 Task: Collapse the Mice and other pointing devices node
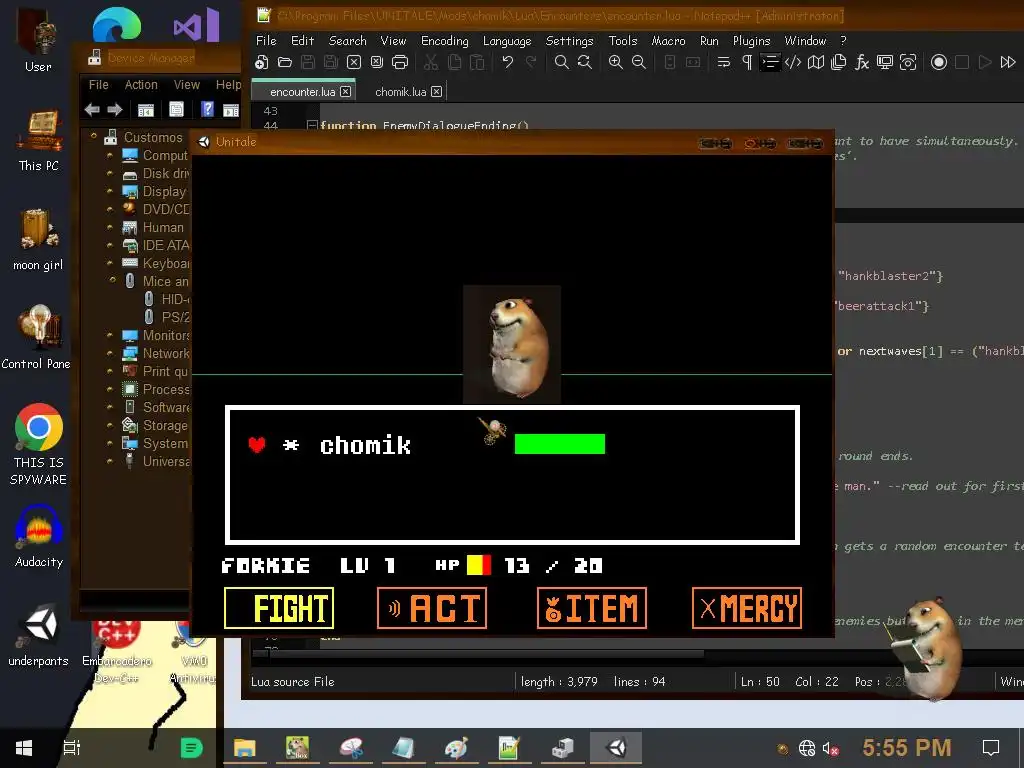pos(113,280)
